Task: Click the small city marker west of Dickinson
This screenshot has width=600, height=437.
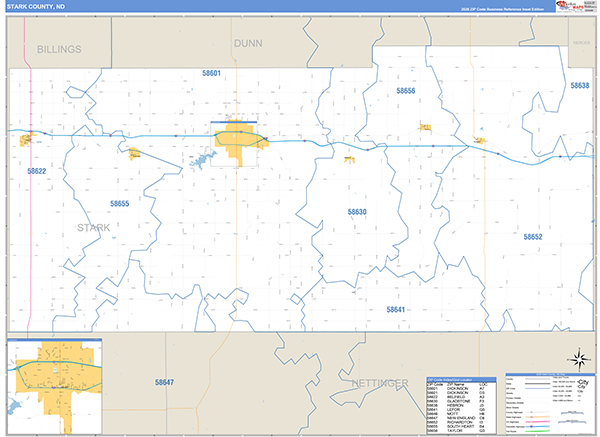Action: (134, 153)
